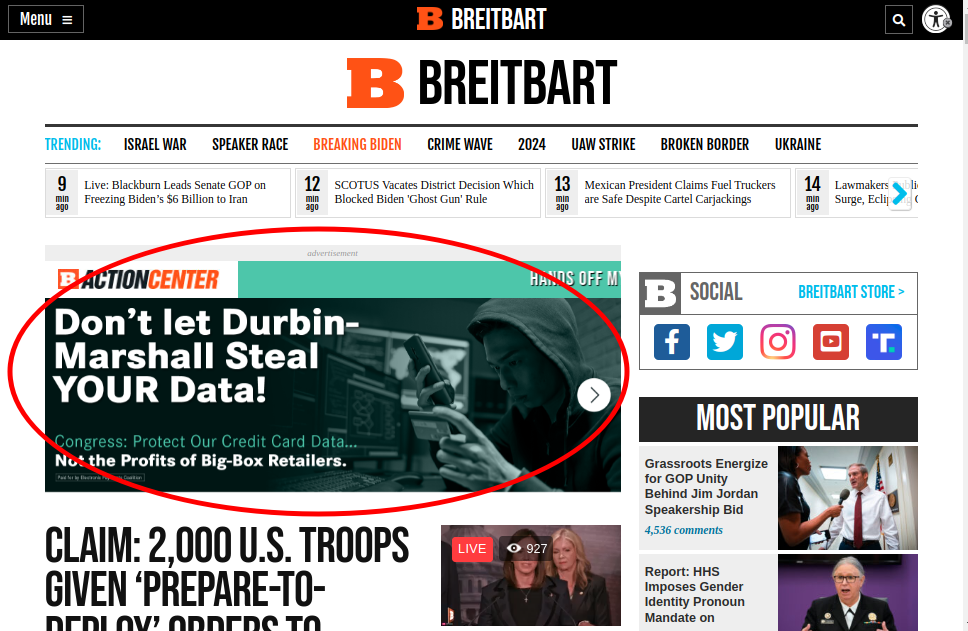This screenshot has width=968, height=631.
Task: Advance the news ticker with the blue arrow
Action: tap(898, 195)
